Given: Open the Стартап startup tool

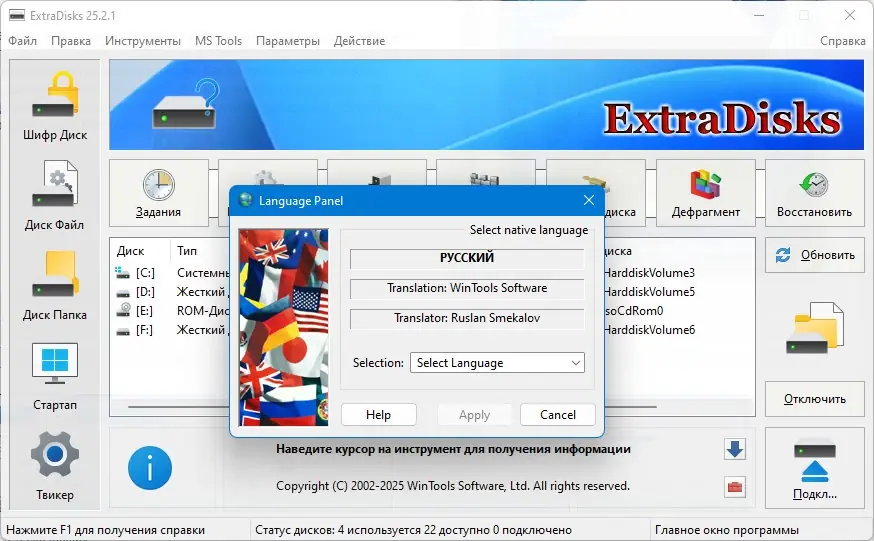Looking at the screenshot, I should [x=55, y=376].
